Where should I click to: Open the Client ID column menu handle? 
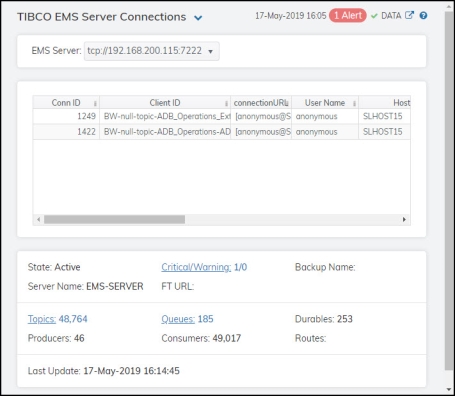[x=226, y=103]
